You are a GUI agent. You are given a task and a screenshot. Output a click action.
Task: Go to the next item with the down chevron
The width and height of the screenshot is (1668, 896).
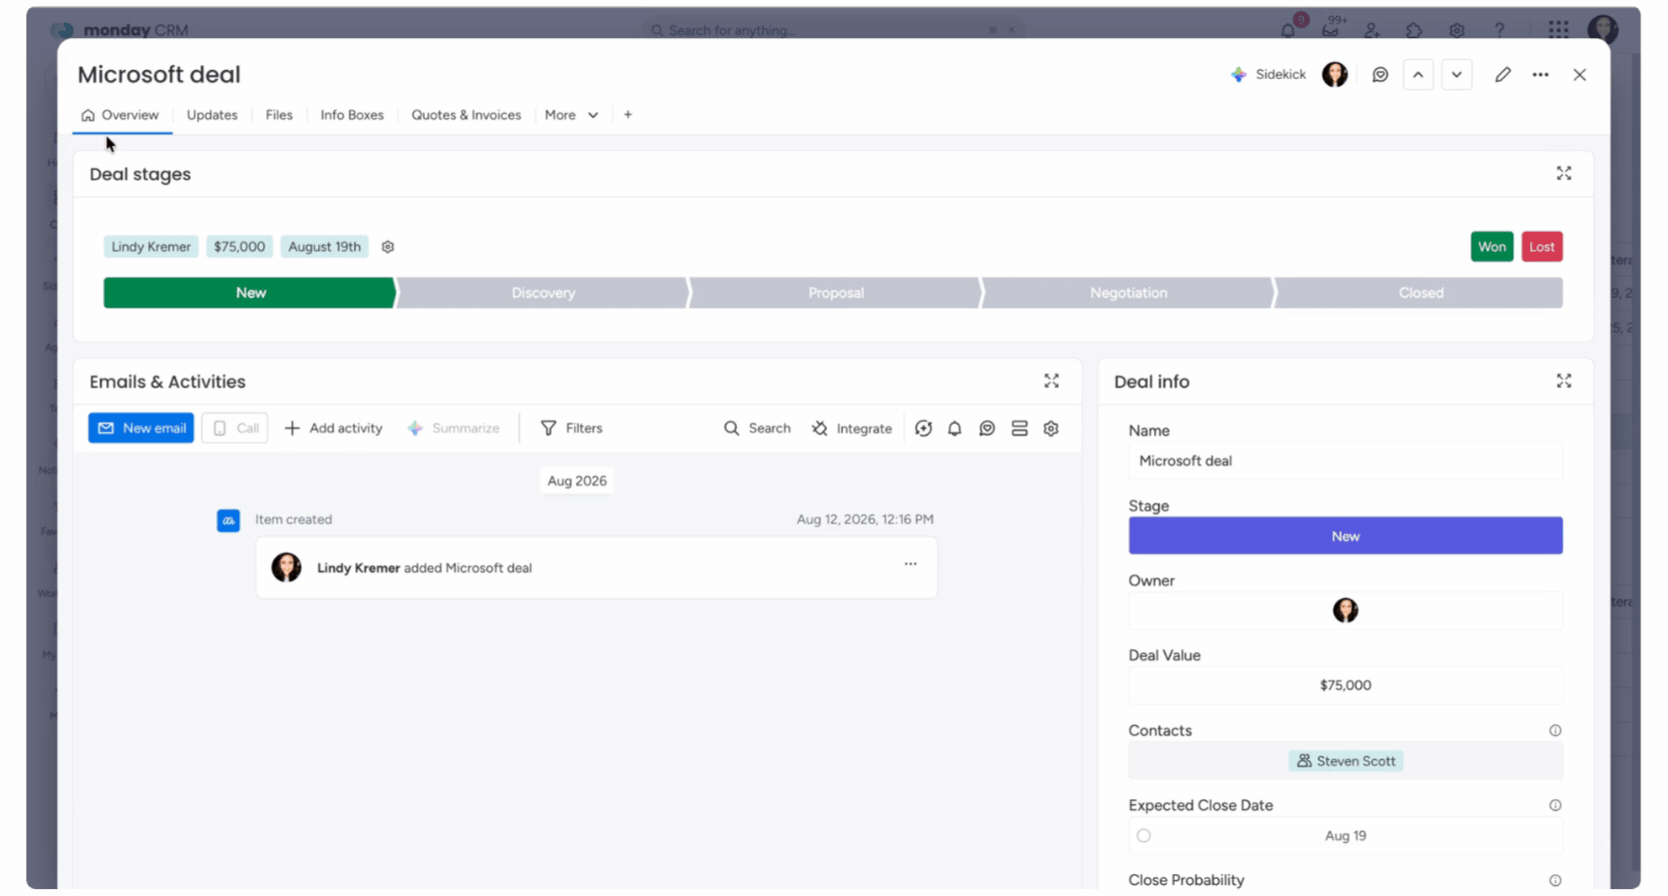point(1457,74)
